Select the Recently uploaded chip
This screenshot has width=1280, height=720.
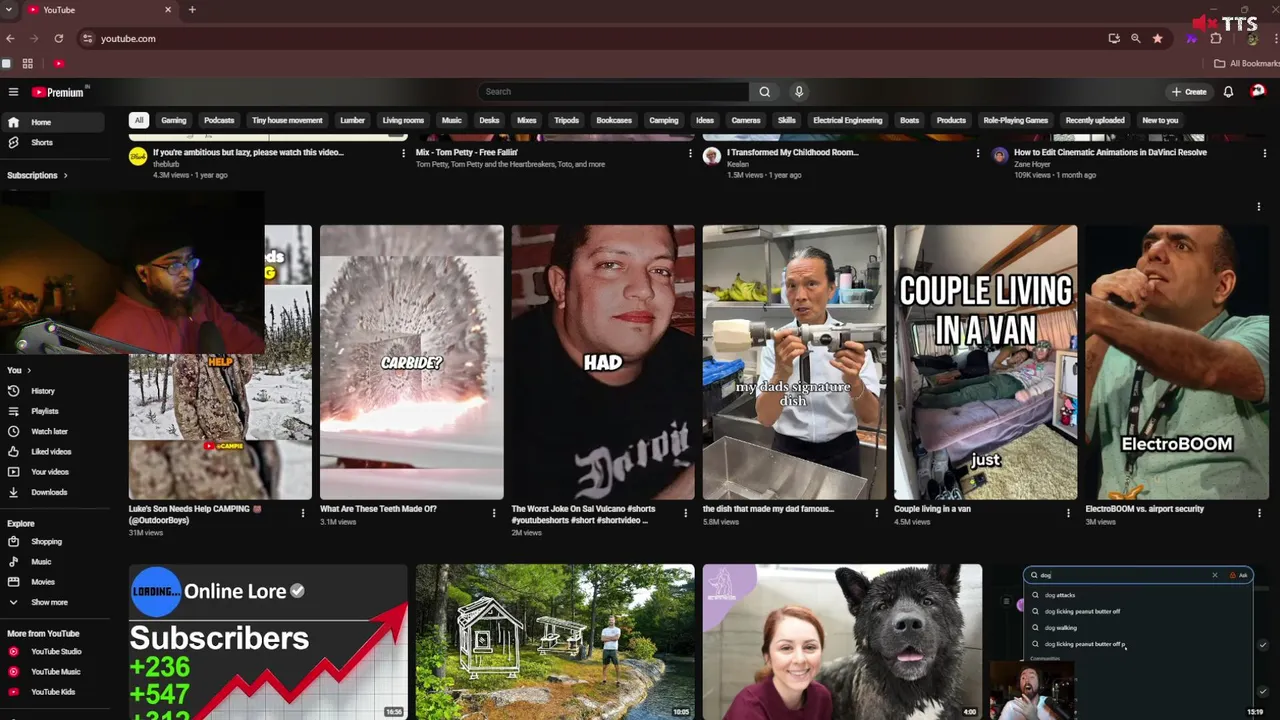pyautogui.click(x=1095, y=120)
